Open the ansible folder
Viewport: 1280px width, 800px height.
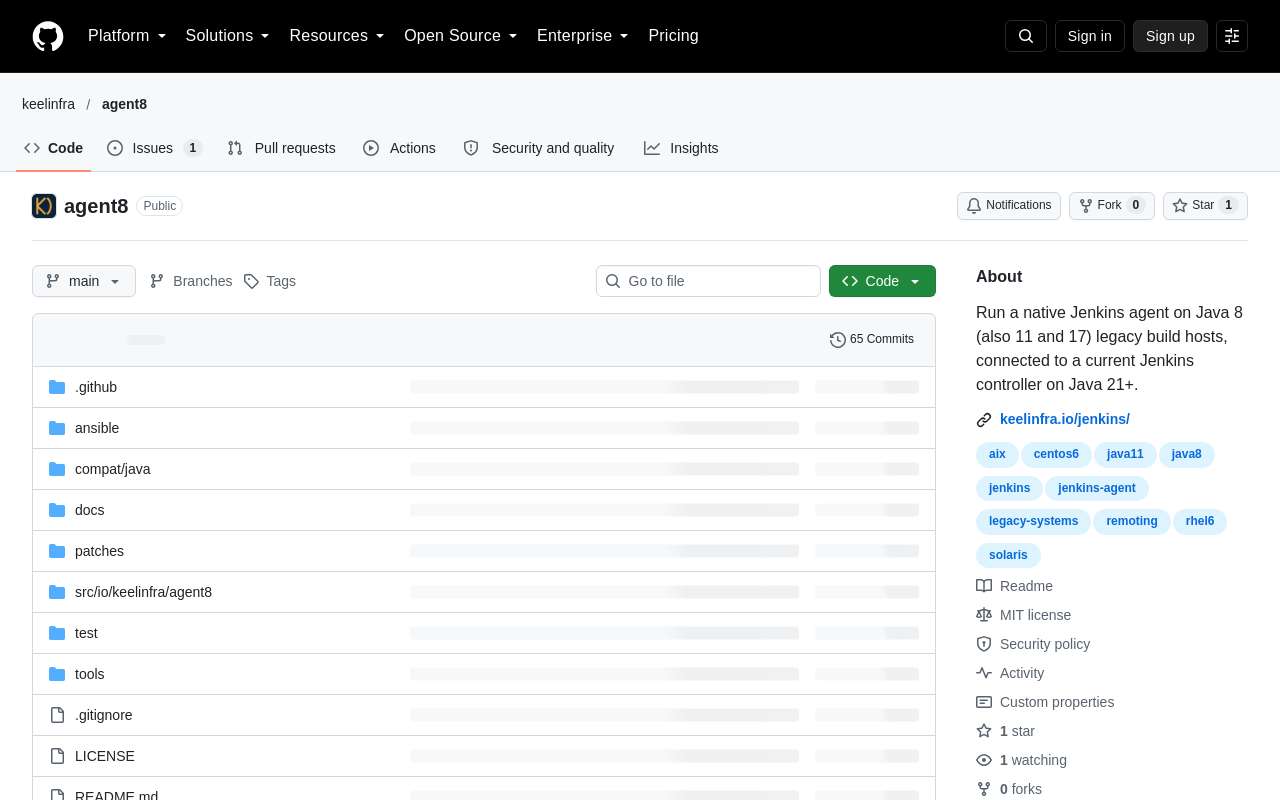tap(97, 428)
